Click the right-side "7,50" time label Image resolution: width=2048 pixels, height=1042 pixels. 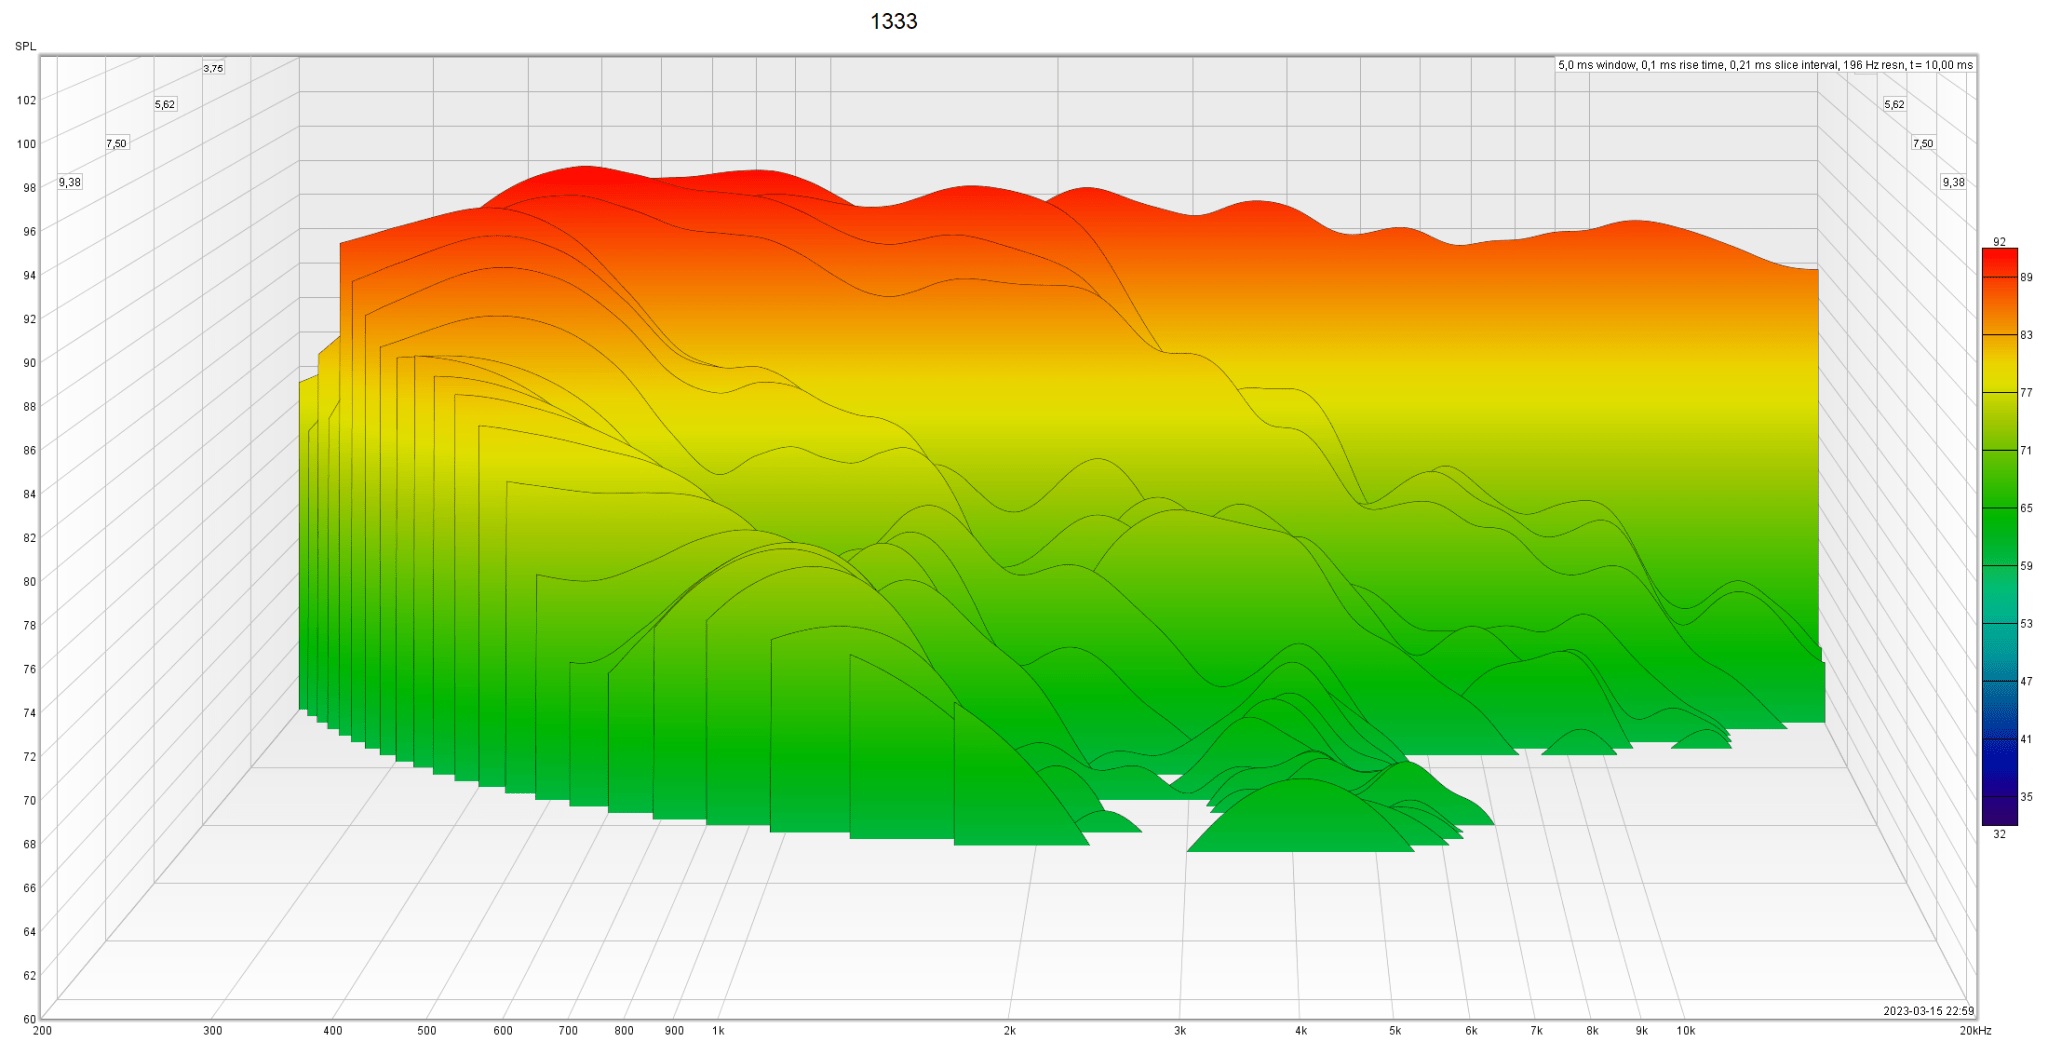pyautogui.click(x=1923, y=143)
